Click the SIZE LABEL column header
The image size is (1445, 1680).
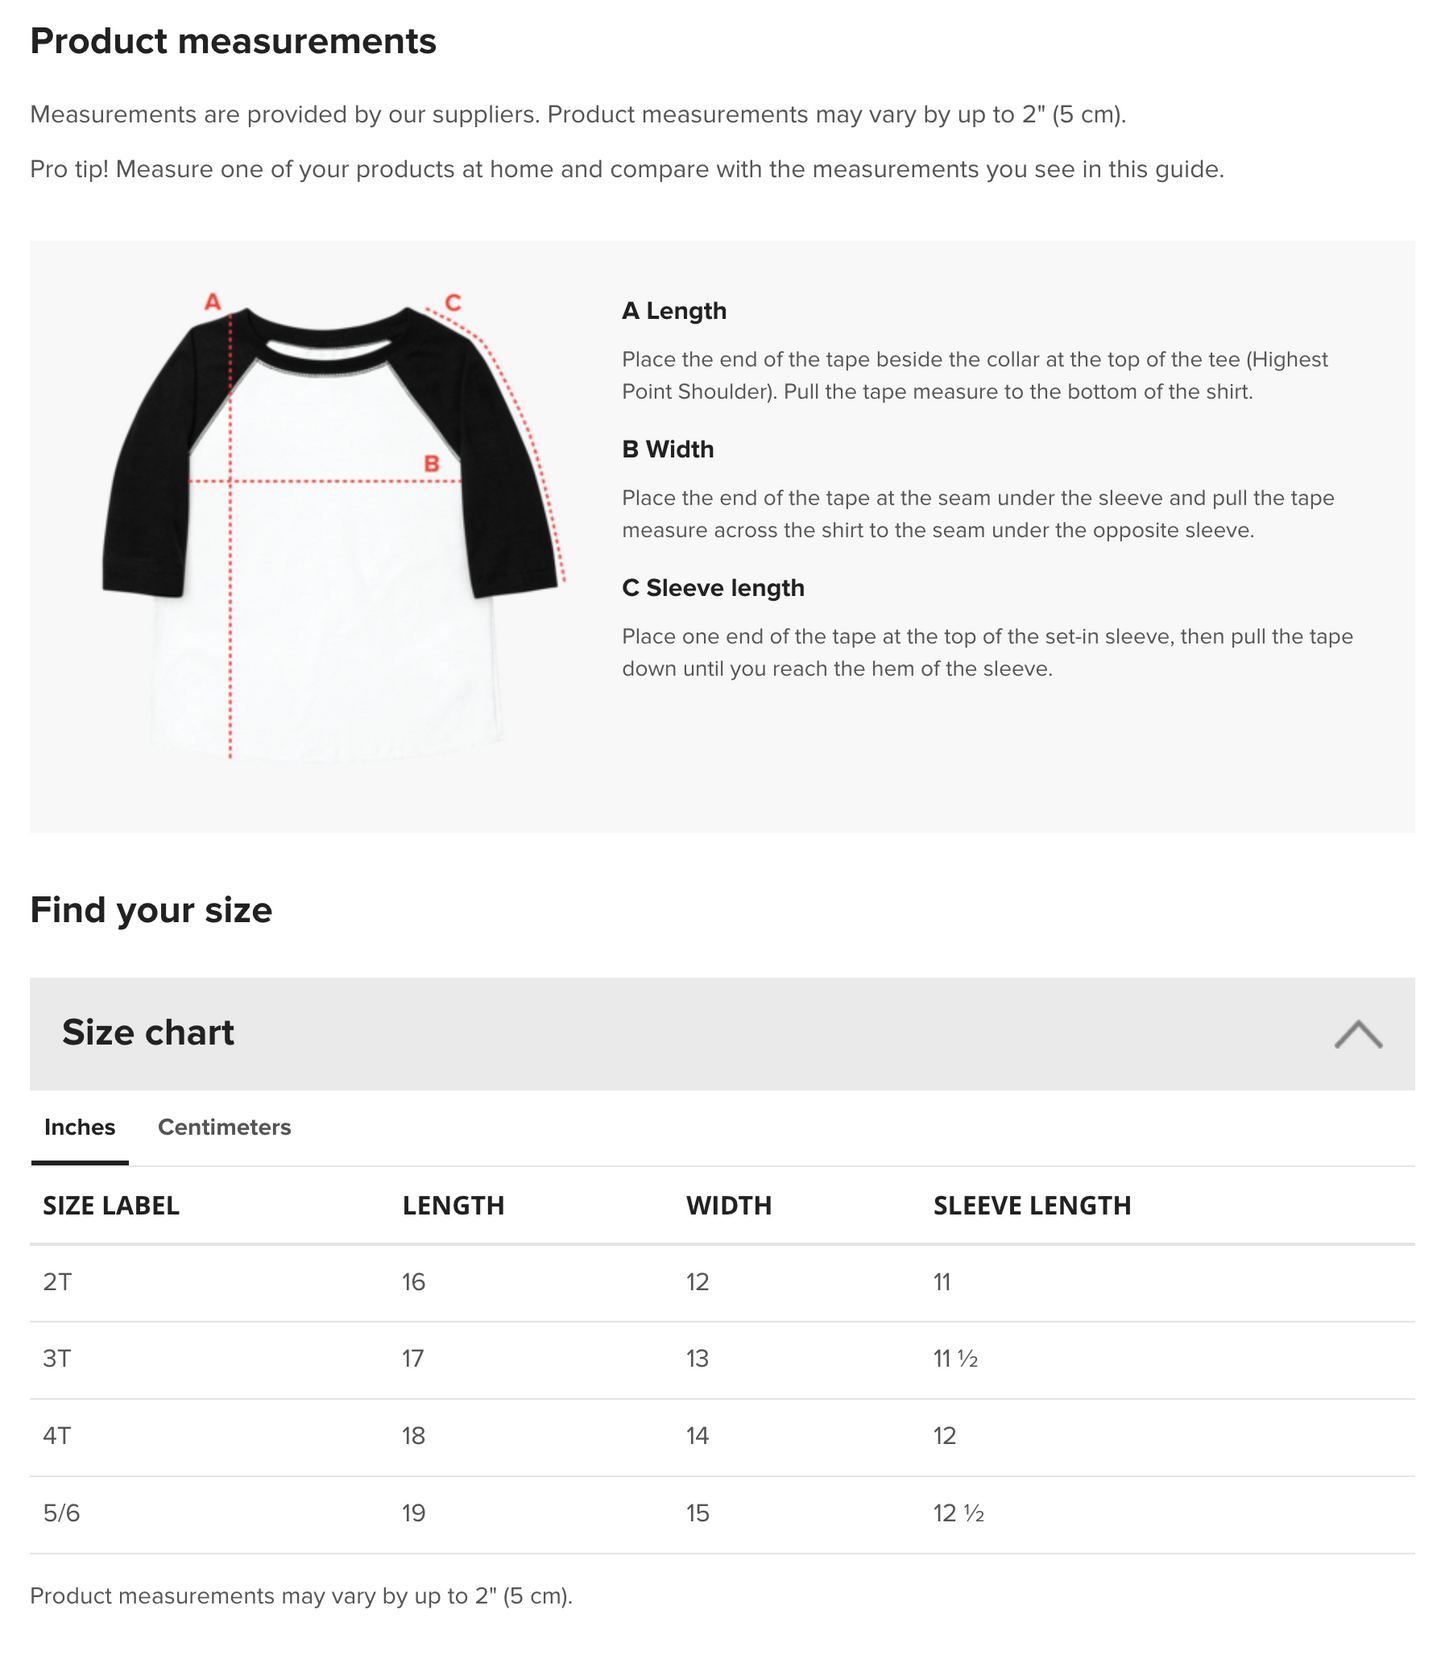pos(111,1206)
